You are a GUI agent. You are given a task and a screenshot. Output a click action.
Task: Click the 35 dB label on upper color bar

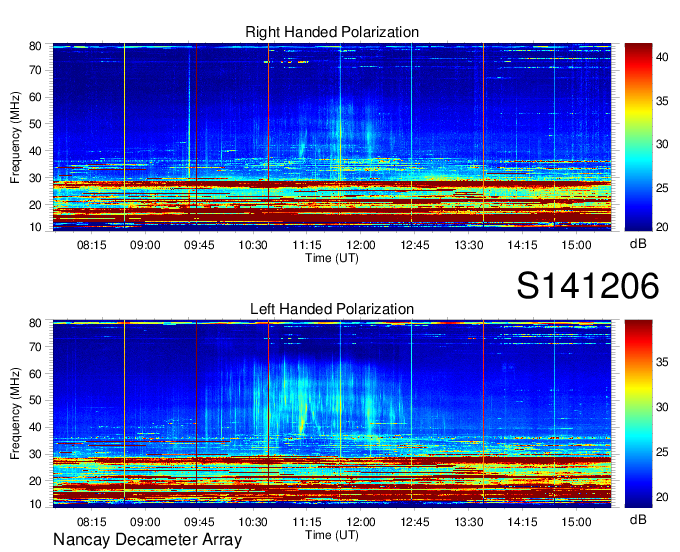click(662, 101)
